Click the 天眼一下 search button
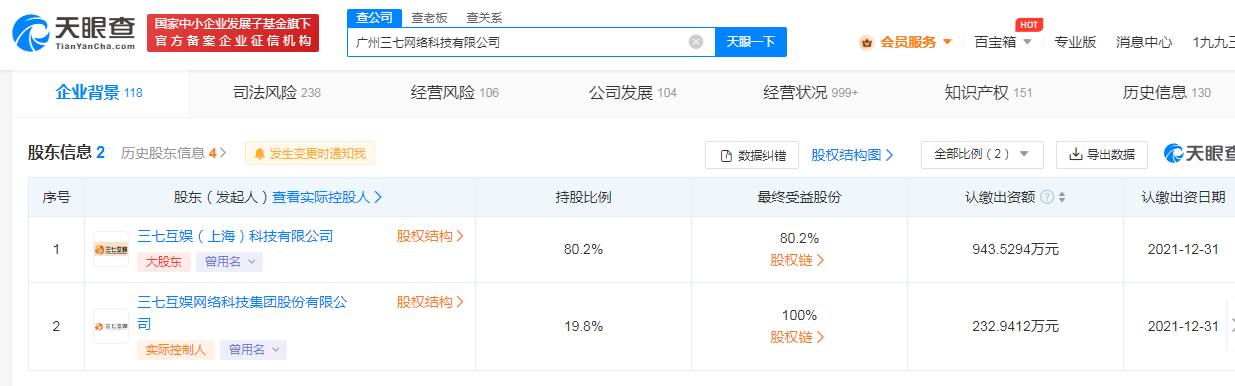This screenshot has height=386, width=1235. tap(751, 42)
